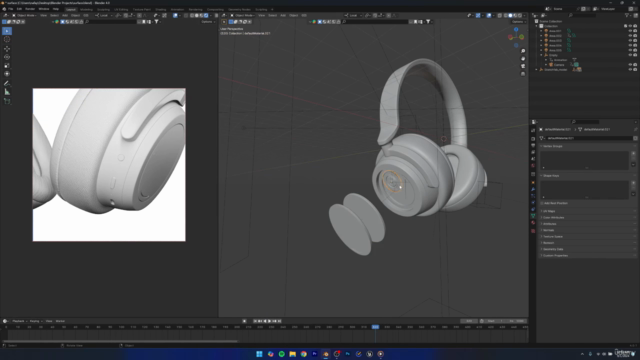
Task: Open Premiere Pro from the taskbar
Action: pos(314,354)
